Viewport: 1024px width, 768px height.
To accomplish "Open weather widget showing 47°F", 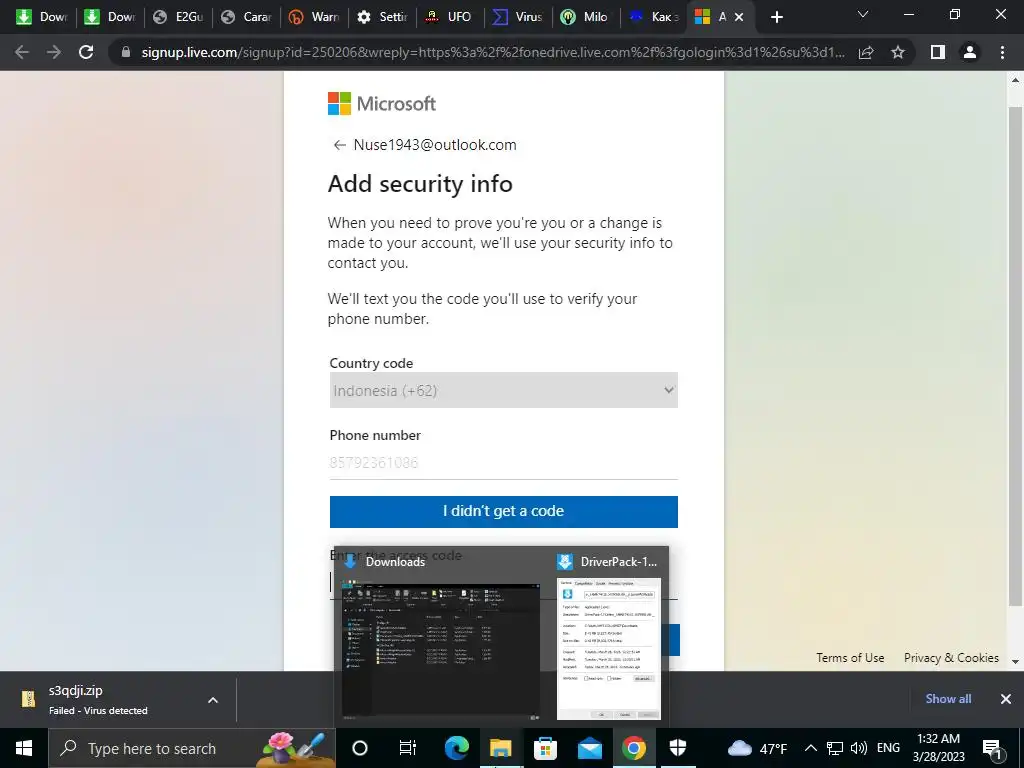I will pos(758,748).
